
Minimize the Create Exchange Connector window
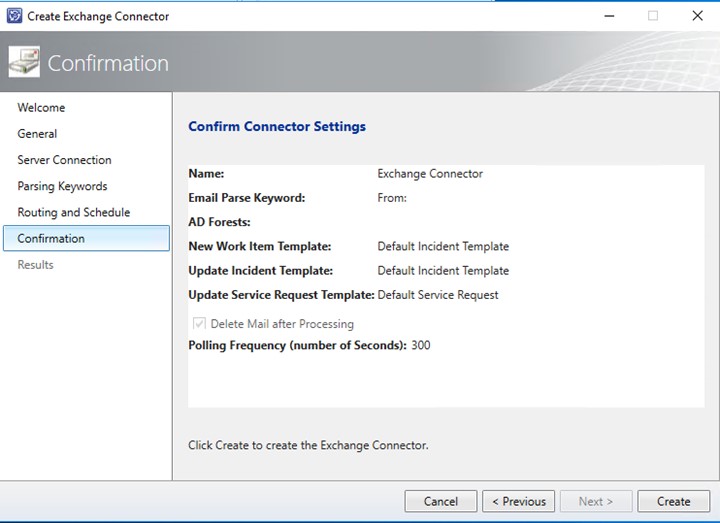[609, 16]
